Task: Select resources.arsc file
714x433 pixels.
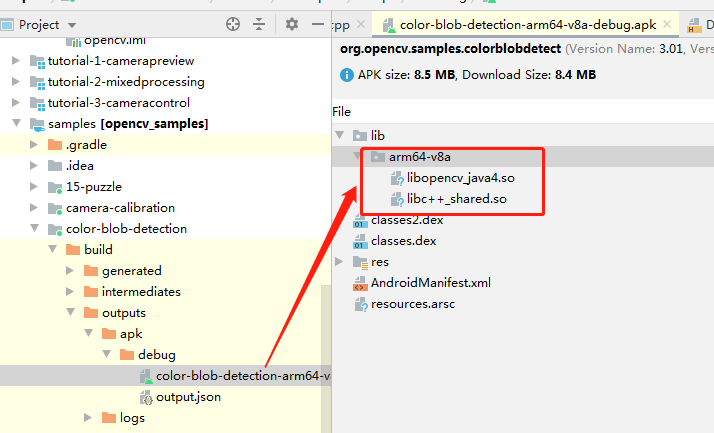Action: [x=413, y=304]
